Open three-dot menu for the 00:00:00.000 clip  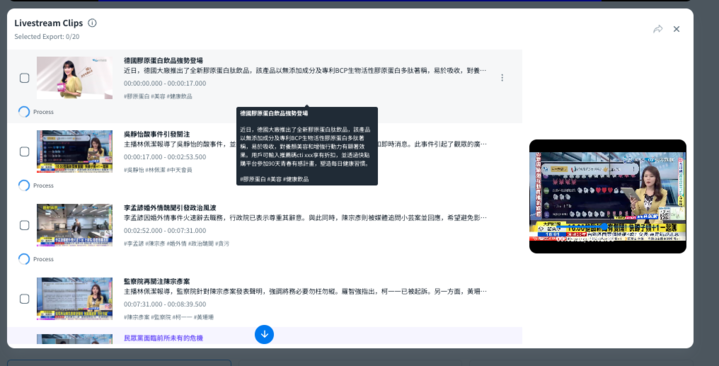click(x=502, y=78)
